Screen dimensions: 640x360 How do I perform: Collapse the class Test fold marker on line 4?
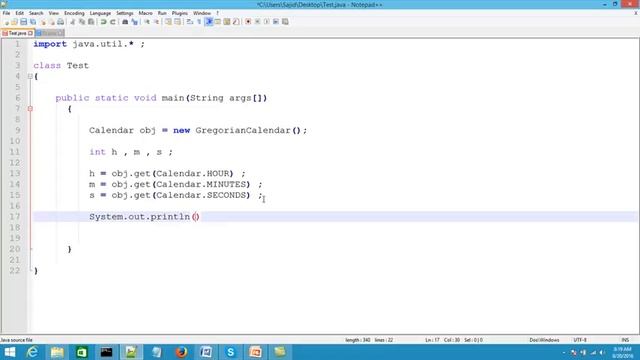click(30, 76)
